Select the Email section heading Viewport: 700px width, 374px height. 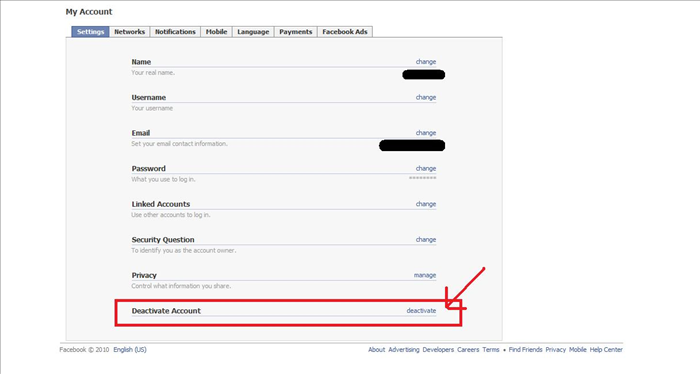click(x=141, y=133)
